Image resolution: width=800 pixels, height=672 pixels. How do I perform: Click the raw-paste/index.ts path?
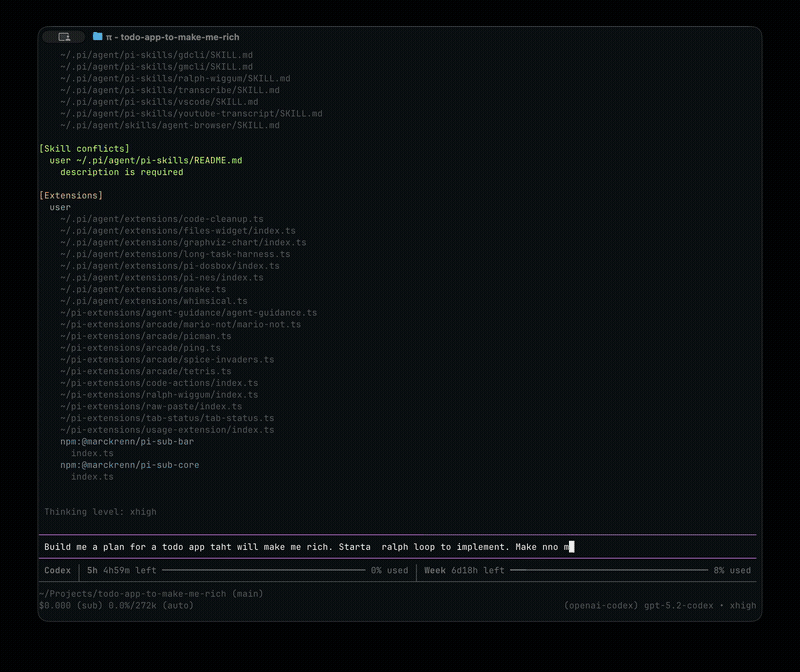tap(151, 407)
